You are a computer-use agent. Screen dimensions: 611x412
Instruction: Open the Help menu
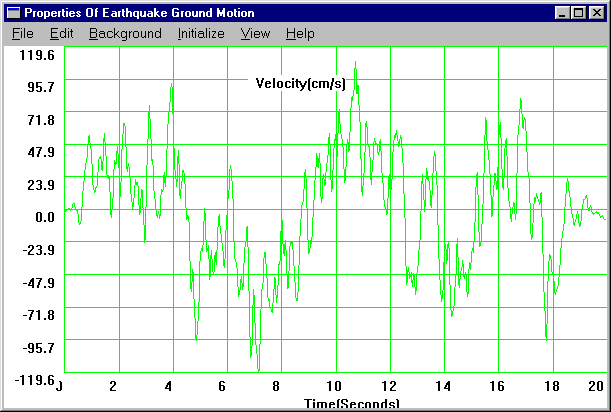point(300,33)
